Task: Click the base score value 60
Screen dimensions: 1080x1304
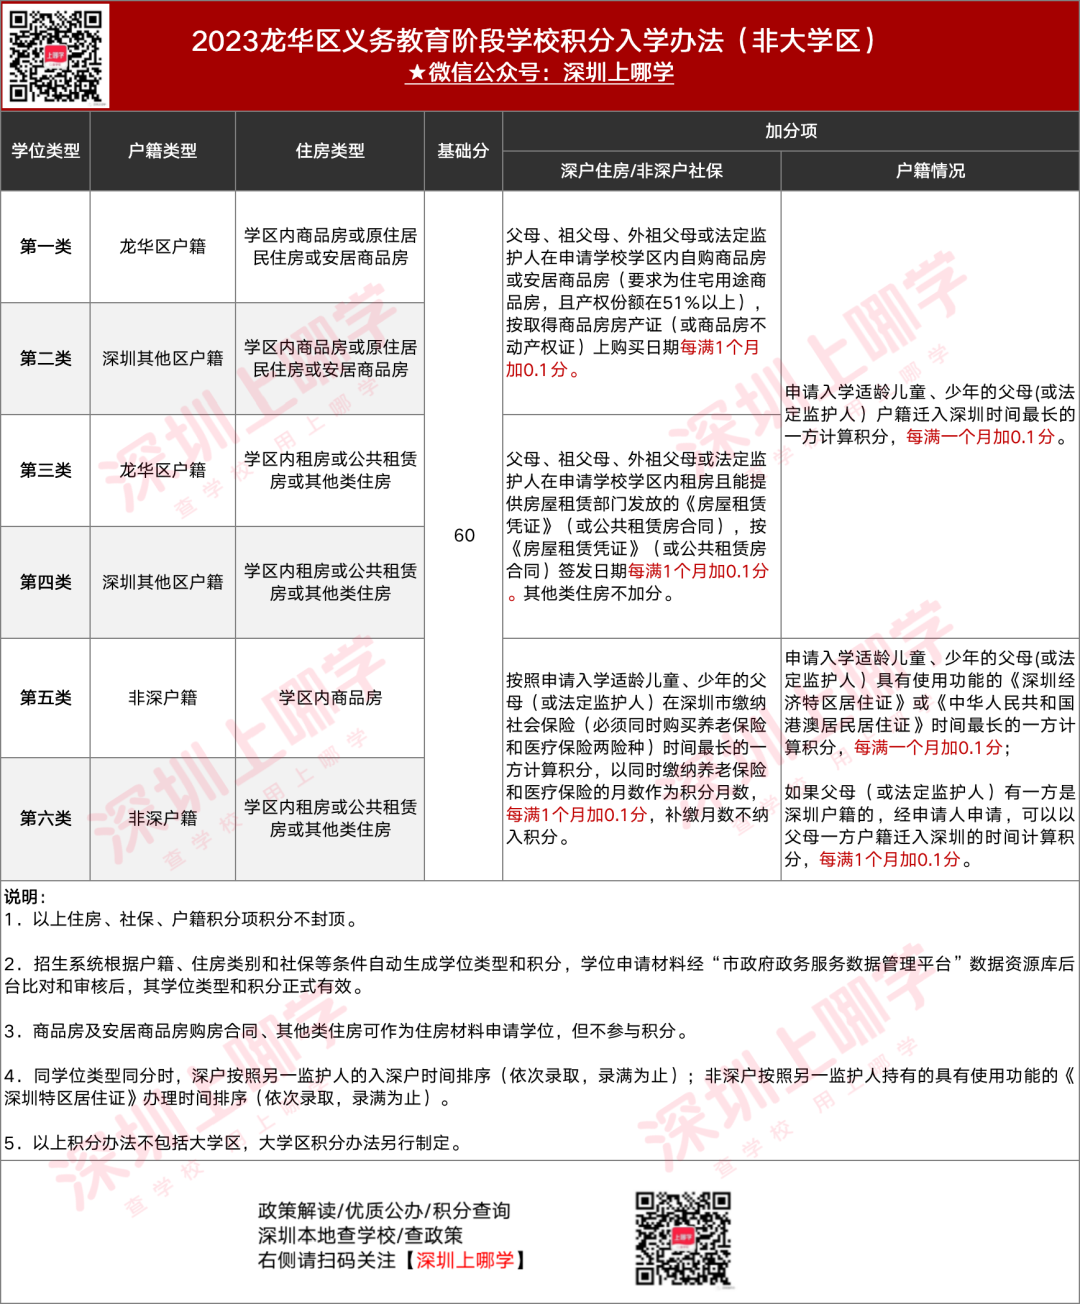Action: click(x=464, y=535)
